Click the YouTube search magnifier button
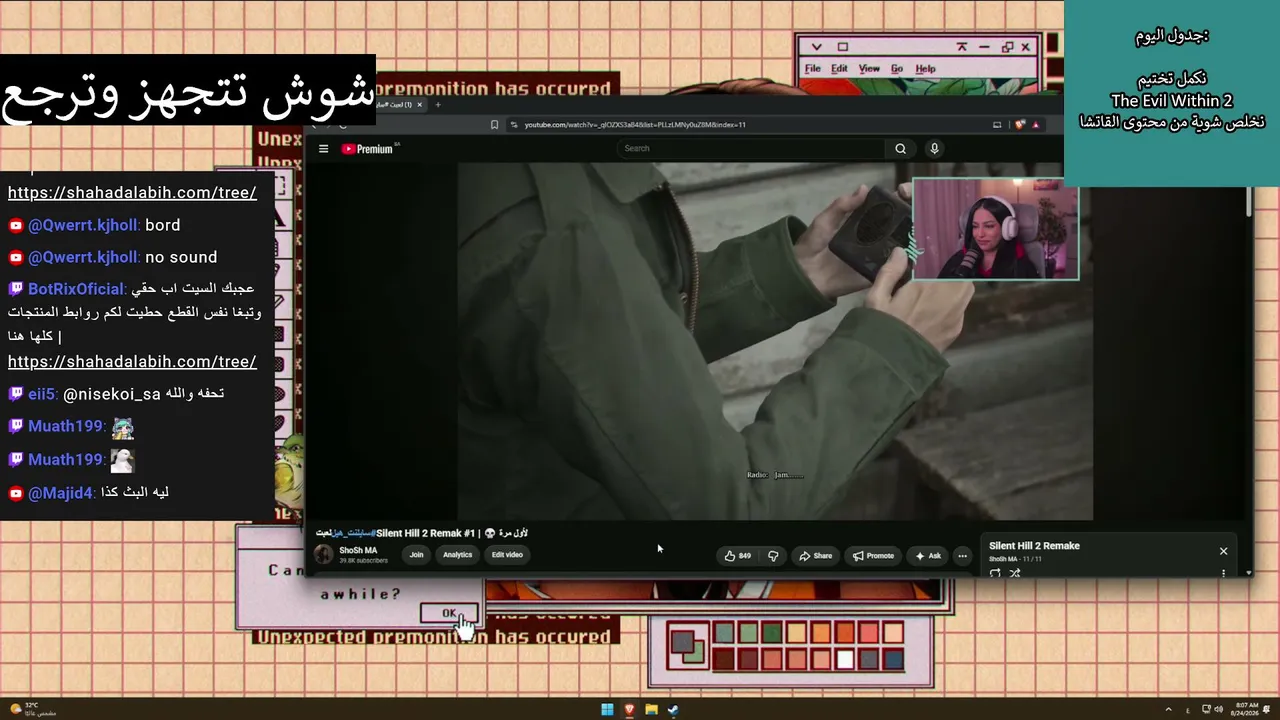Viewport: 1280px width, 720px height. pyautogui.click(x=900, y=149)
